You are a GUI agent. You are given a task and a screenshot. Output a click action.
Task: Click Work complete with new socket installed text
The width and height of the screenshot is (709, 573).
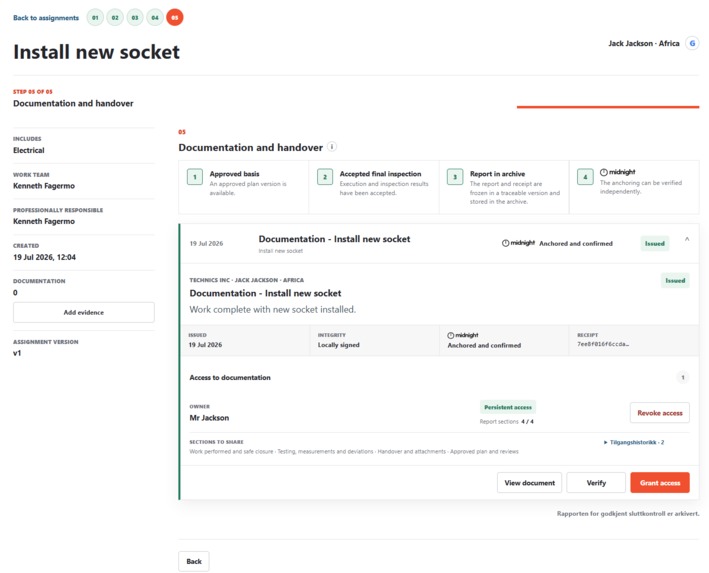273,309
